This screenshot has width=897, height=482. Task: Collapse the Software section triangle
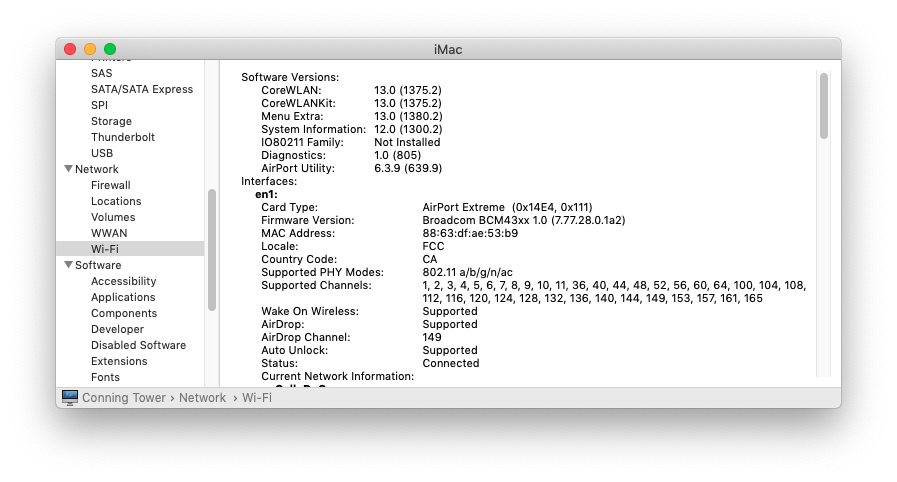(69, 265)
